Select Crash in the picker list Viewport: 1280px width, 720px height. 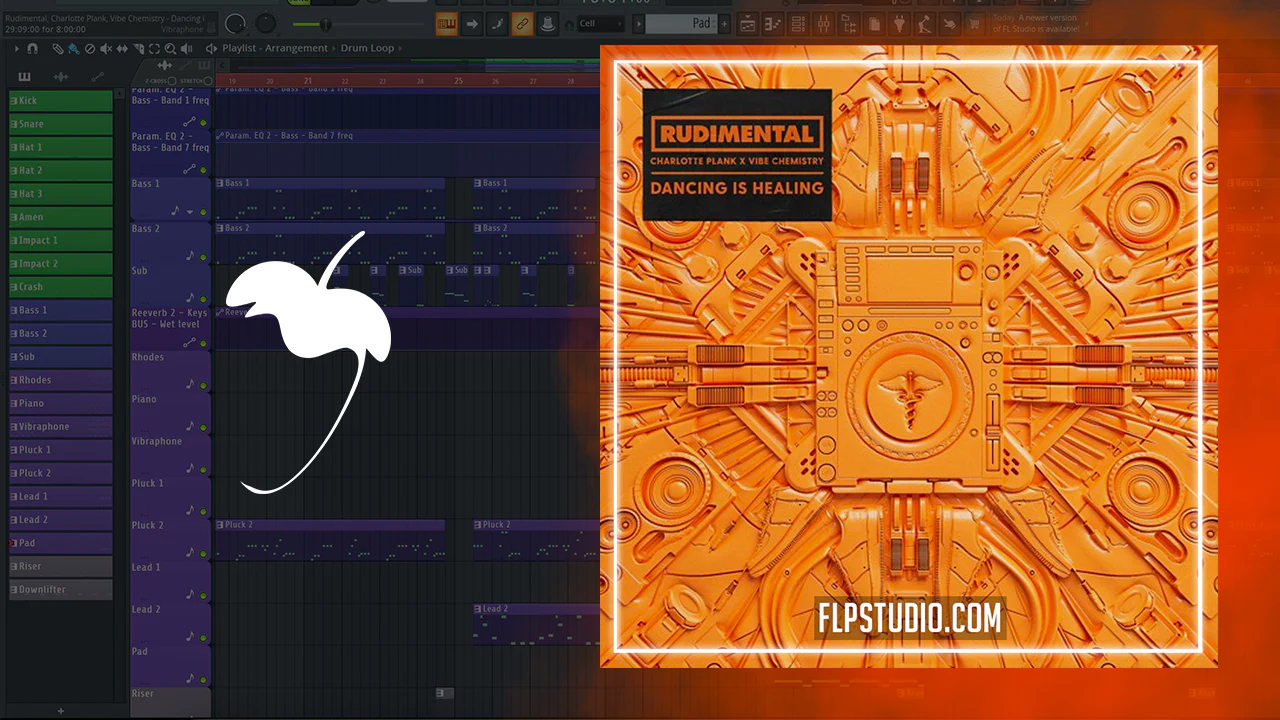click(x=61, y=287)
